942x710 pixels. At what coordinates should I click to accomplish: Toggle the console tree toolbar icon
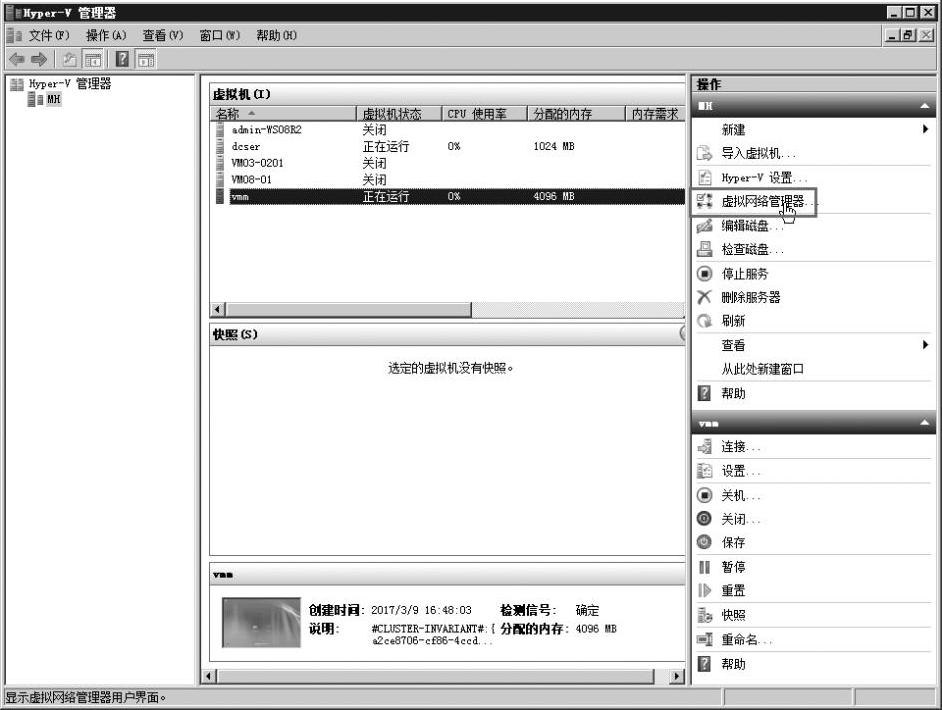tap(93, 59)
